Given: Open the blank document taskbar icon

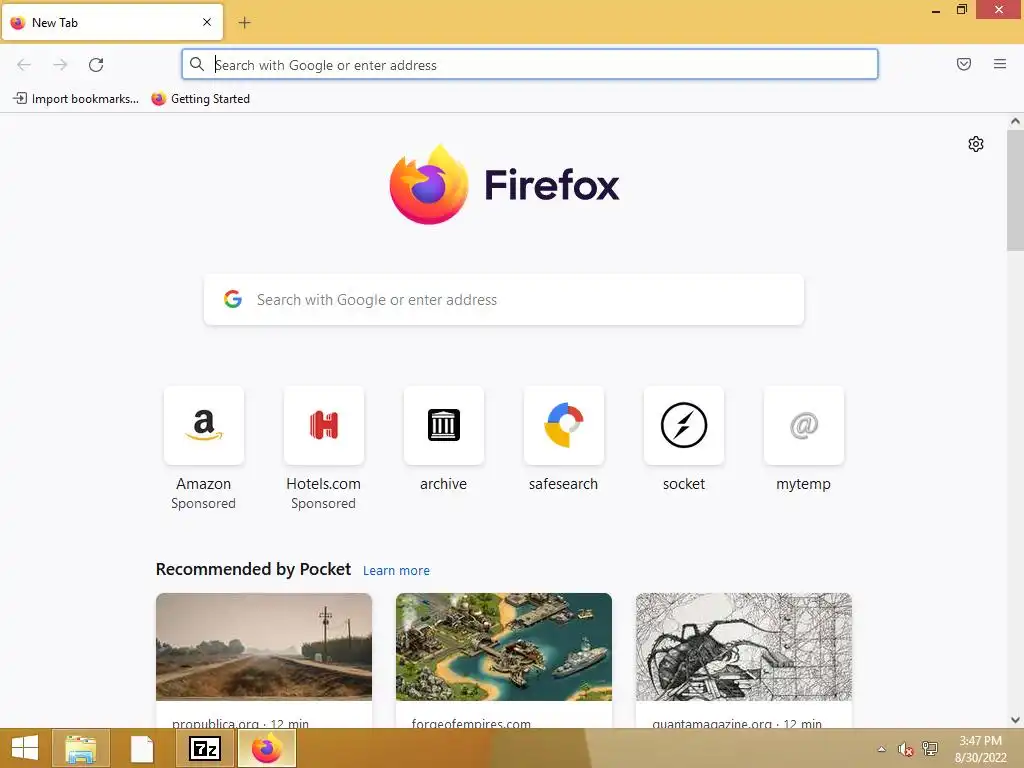Looking at the screenshot, I should pyautogui.click(x=142, y=748).
